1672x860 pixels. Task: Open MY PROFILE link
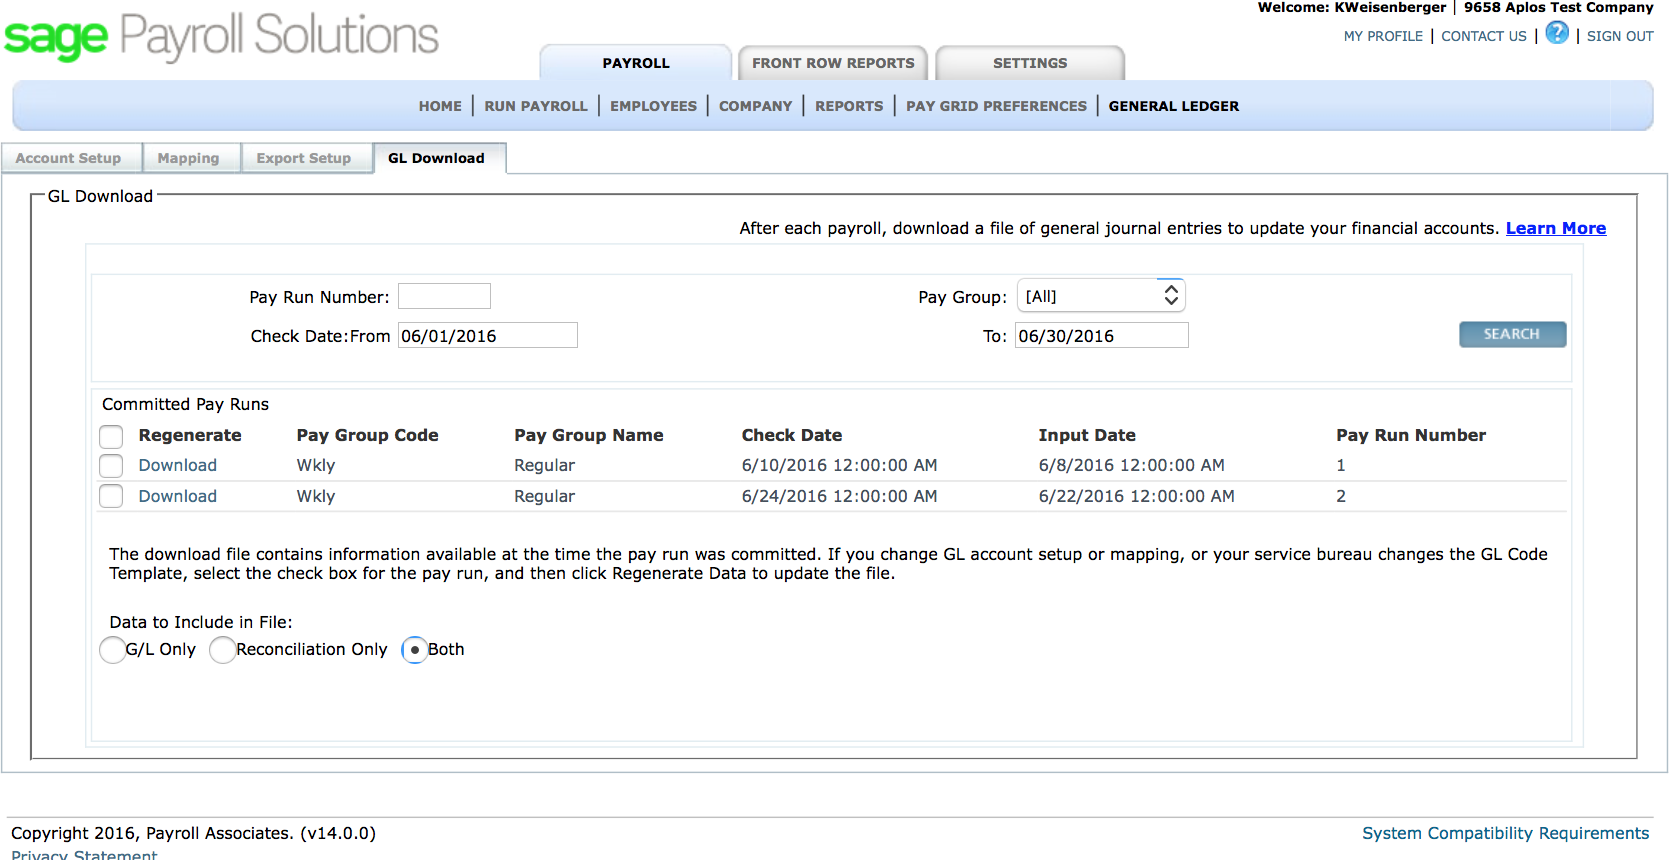(1383, 36)
